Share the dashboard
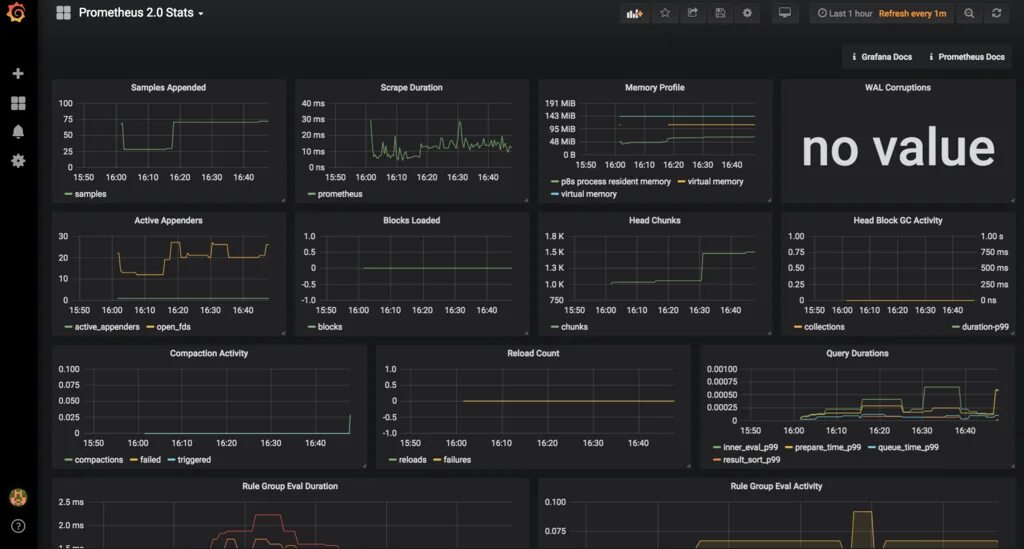Image resolution: width=1024 pixels, height=549 pixels. (x=692, y=13)
